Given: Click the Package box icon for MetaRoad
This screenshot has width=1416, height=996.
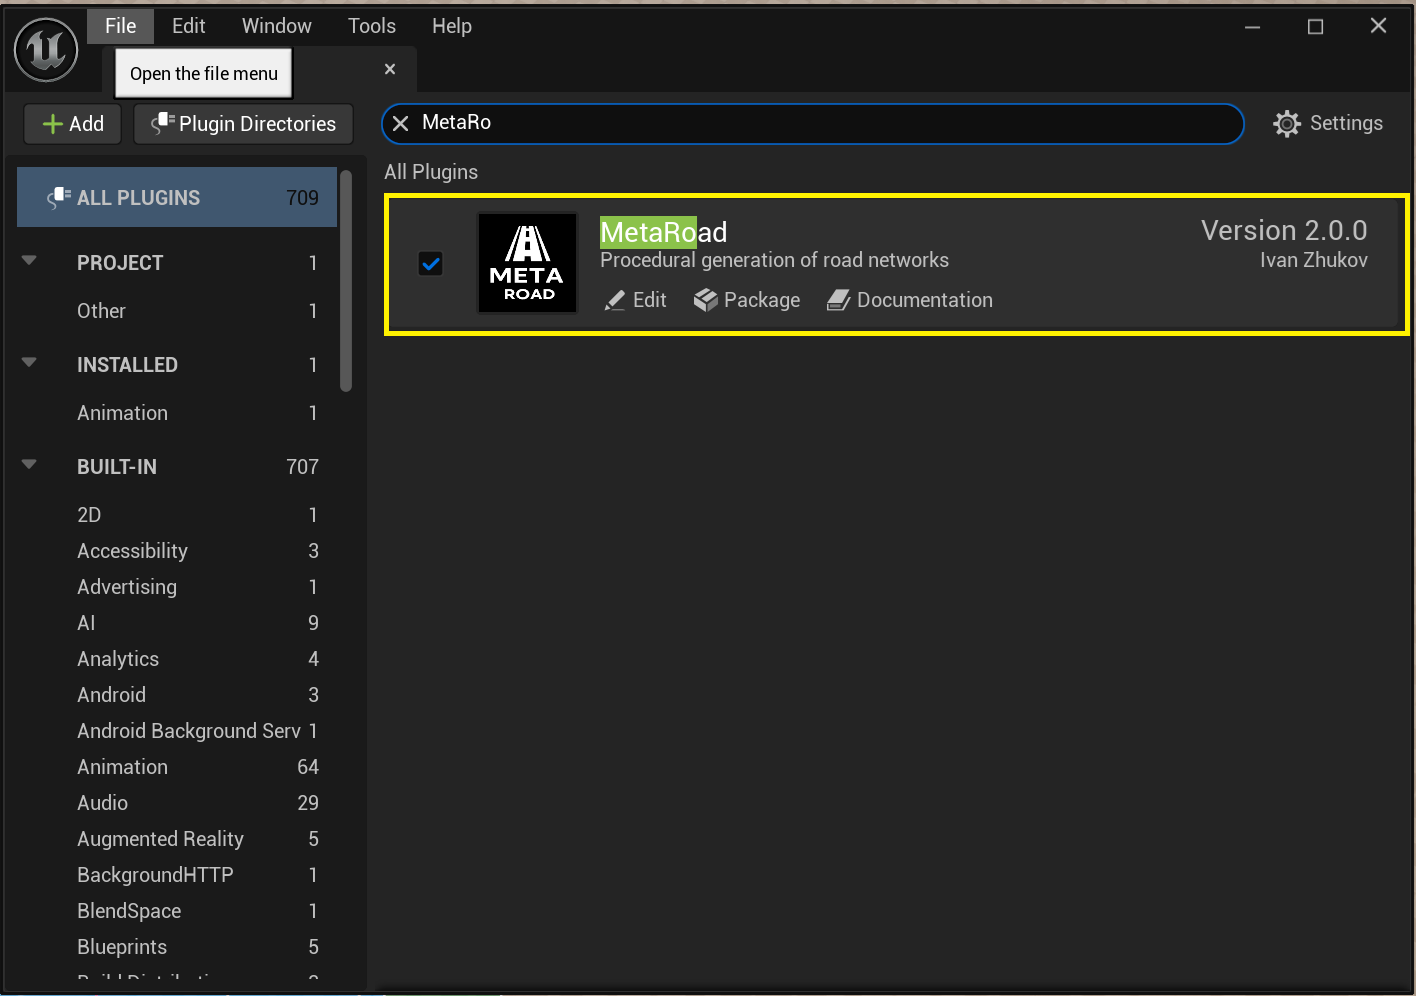Looking at the screenshot, I should tap(706, 301).
